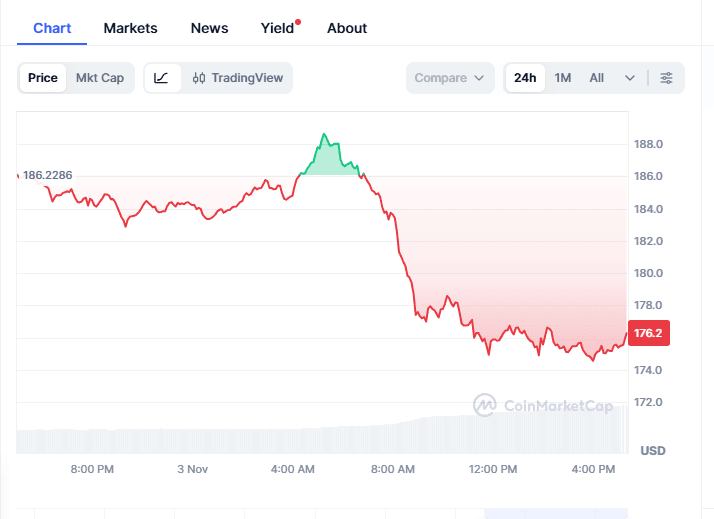Click the USD currency label
Screen dimensions: 714x519
pos(653,451)
